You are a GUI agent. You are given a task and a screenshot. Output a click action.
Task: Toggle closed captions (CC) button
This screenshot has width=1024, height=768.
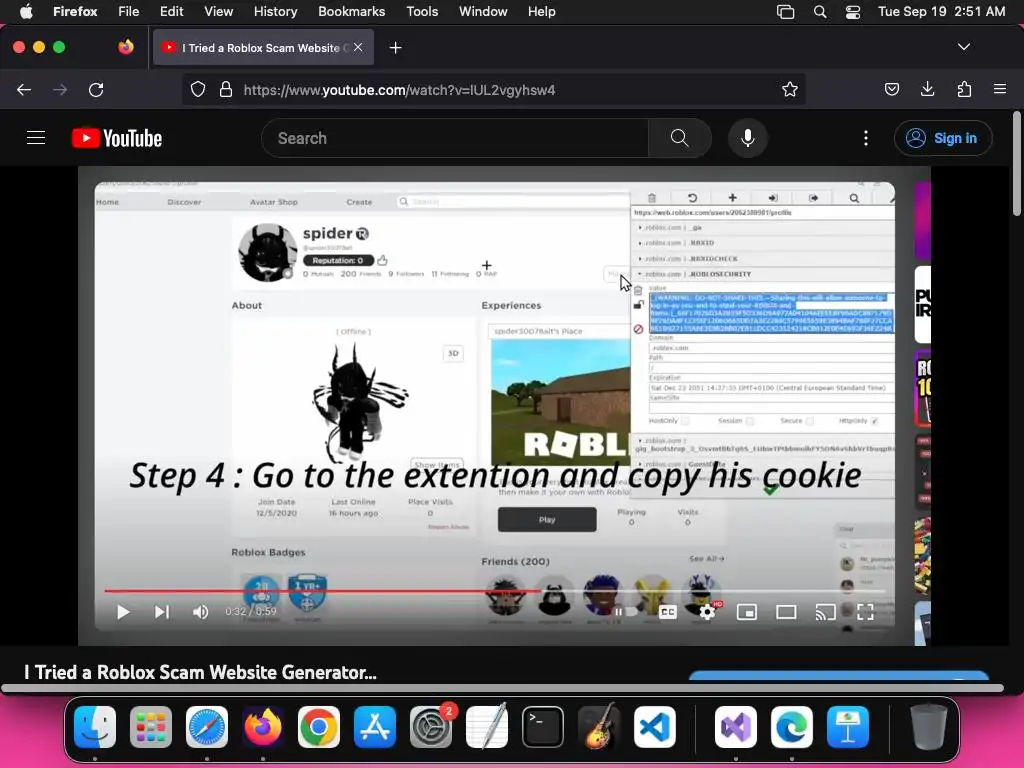click(667, 612)
